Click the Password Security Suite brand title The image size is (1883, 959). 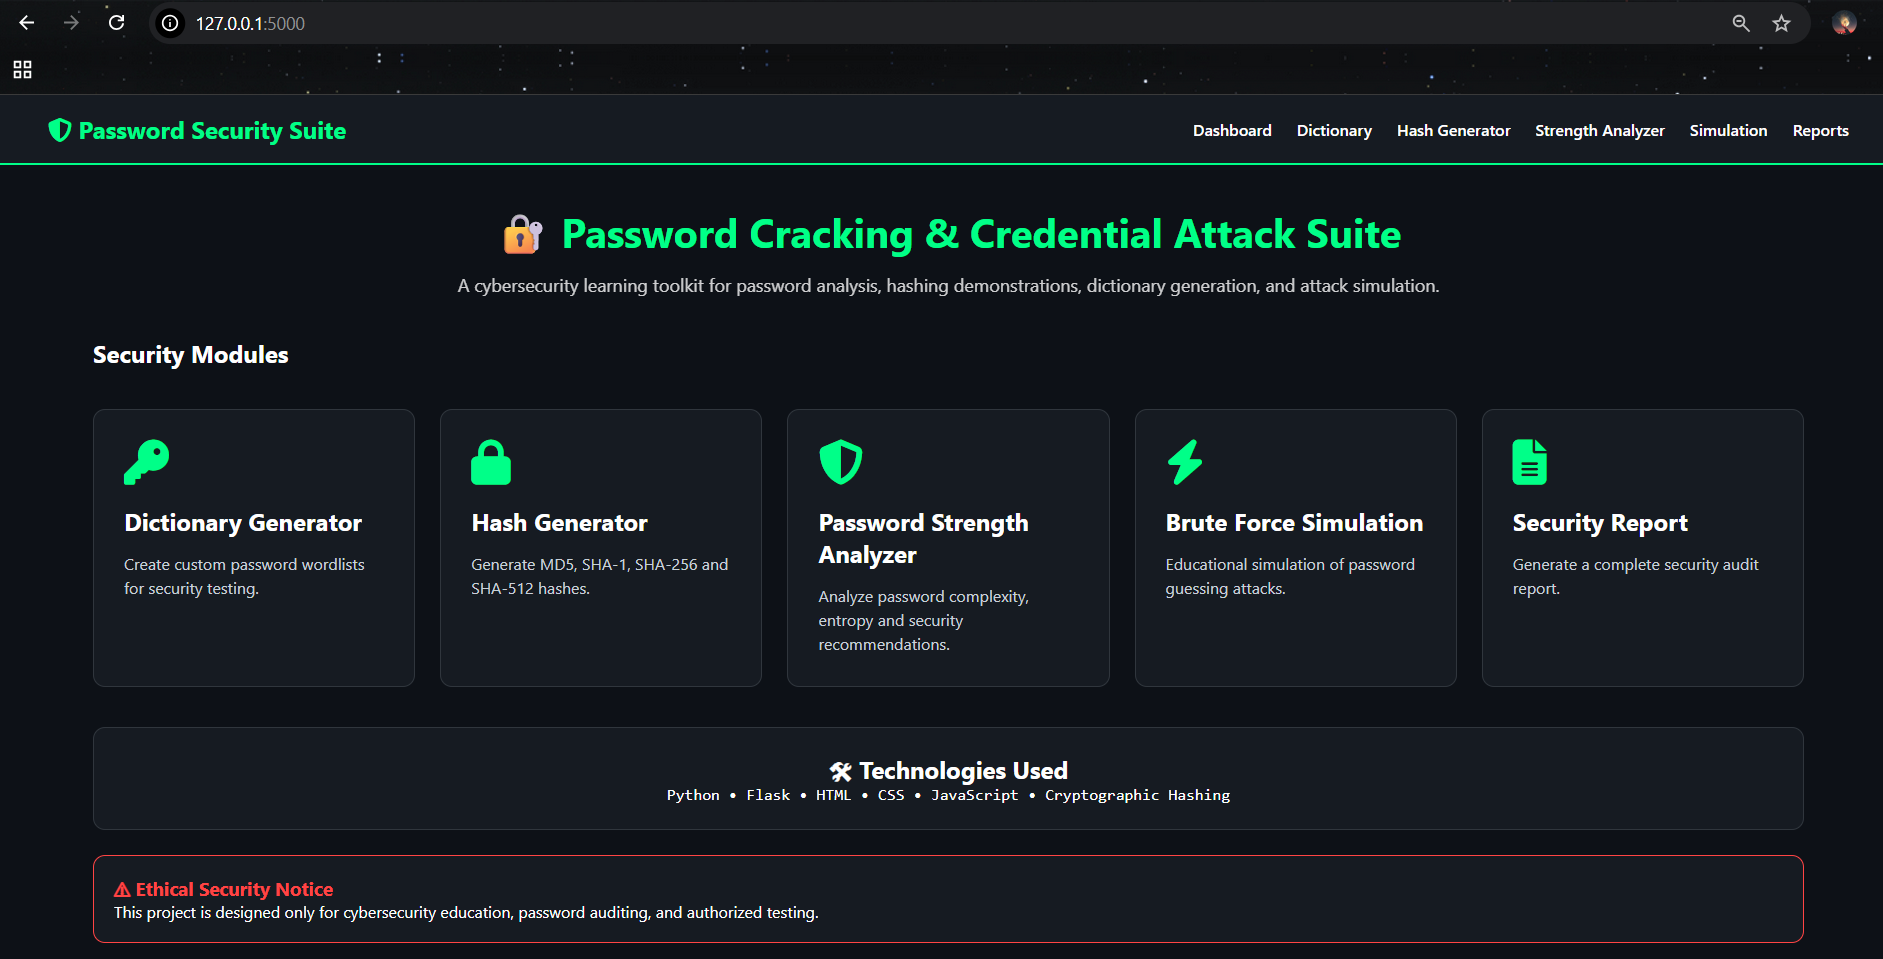click(x=212, y=131)
